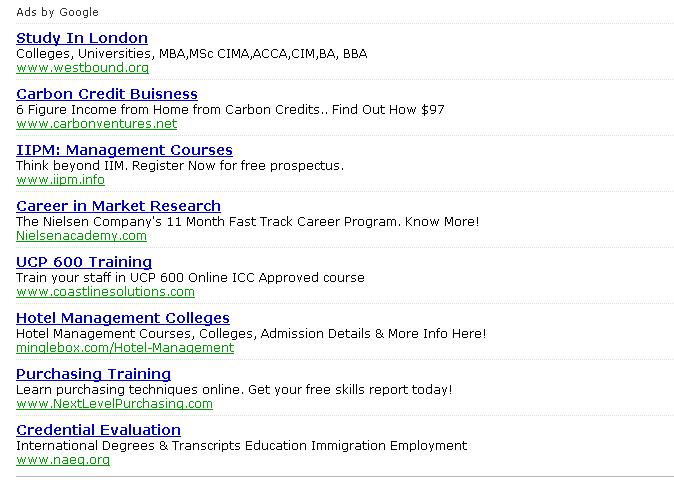Open the Career in Market Research ad
The image size is (674, 486).
click(x=118, y=206)
